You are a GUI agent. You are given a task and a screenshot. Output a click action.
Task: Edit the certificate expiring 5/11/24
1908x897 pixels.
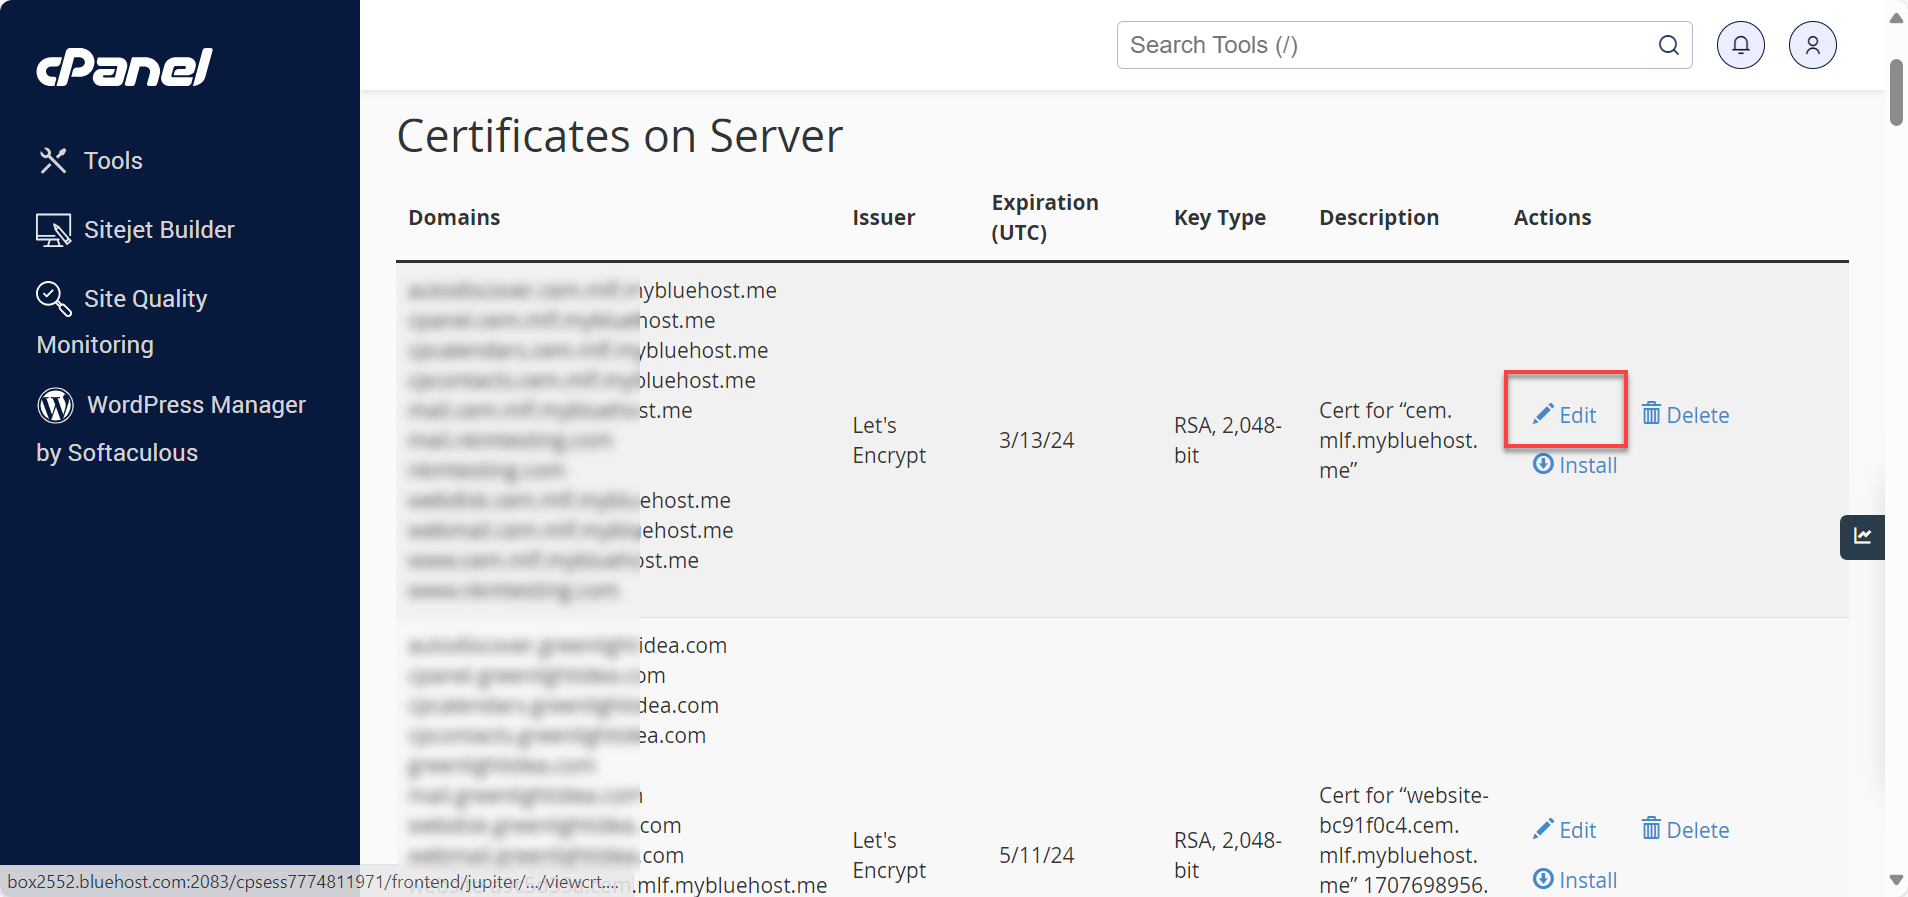coord(1565,830)
